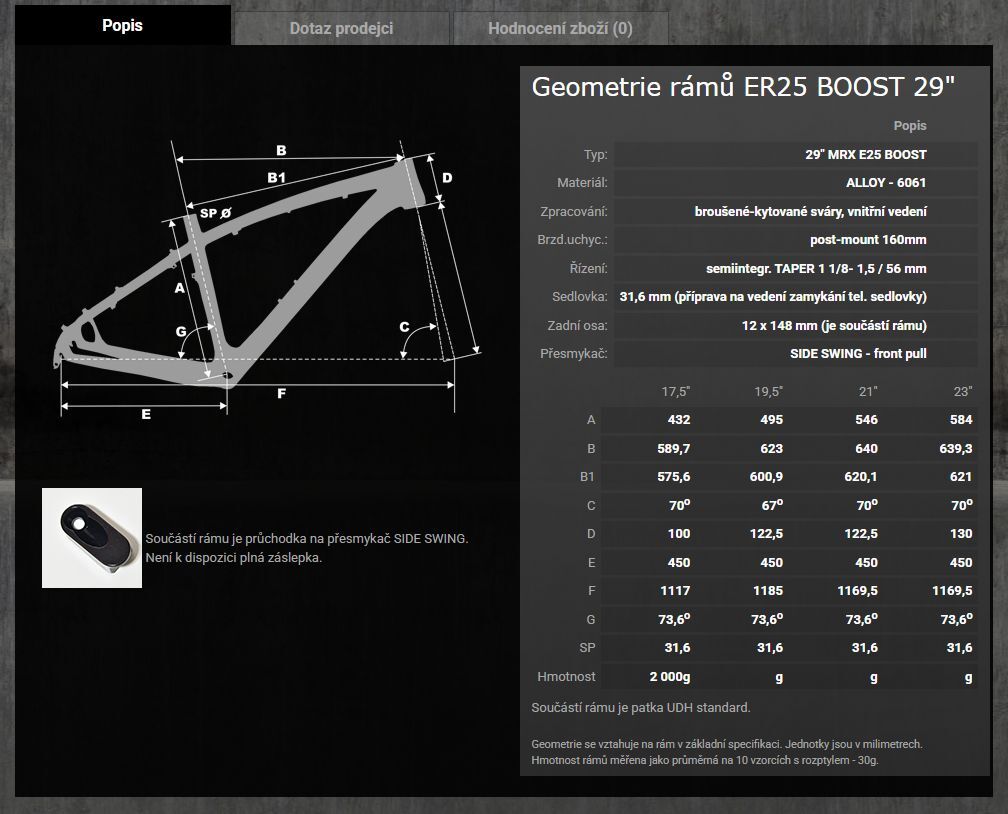Select the 19,5" size column header
The width and height of the screenshot is (1008, 814).
(x=767, y=391)
